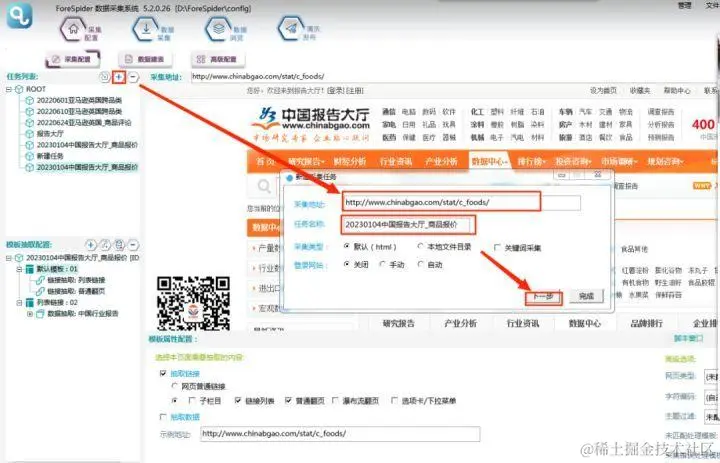
Task: Click the 报告大厅 task cube icon
Action: point(30,134)
